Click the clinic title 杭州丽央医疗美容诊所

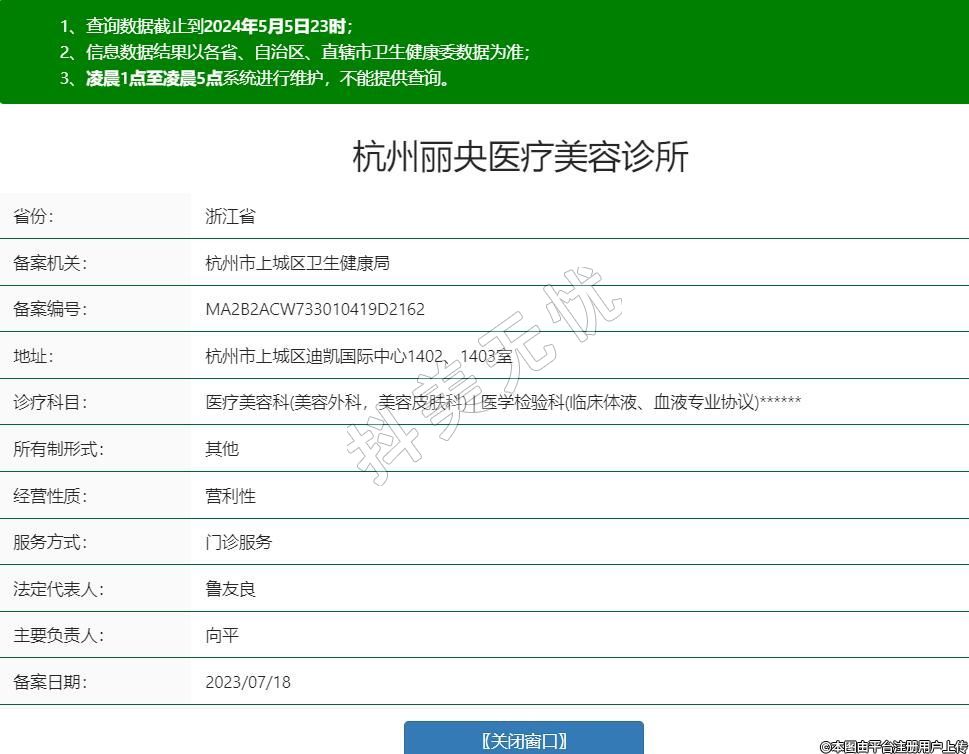point(520,157)
